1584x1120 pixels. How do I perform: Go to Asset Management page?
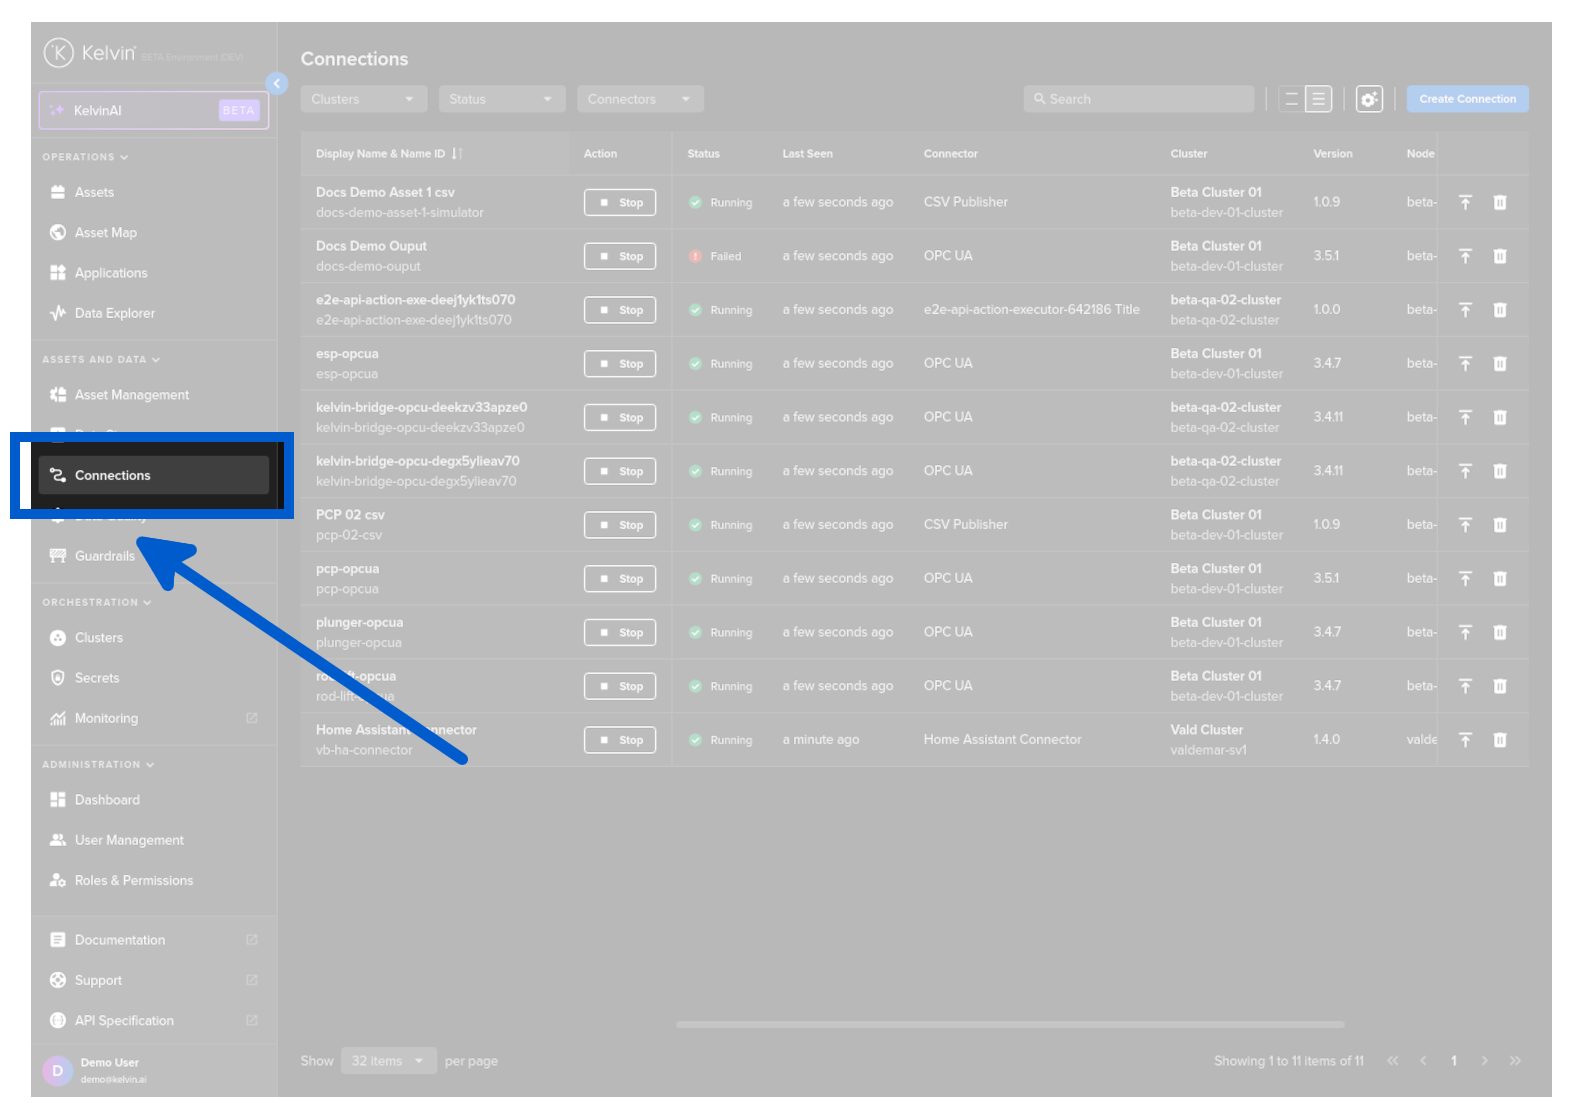(x=131, y=395)
